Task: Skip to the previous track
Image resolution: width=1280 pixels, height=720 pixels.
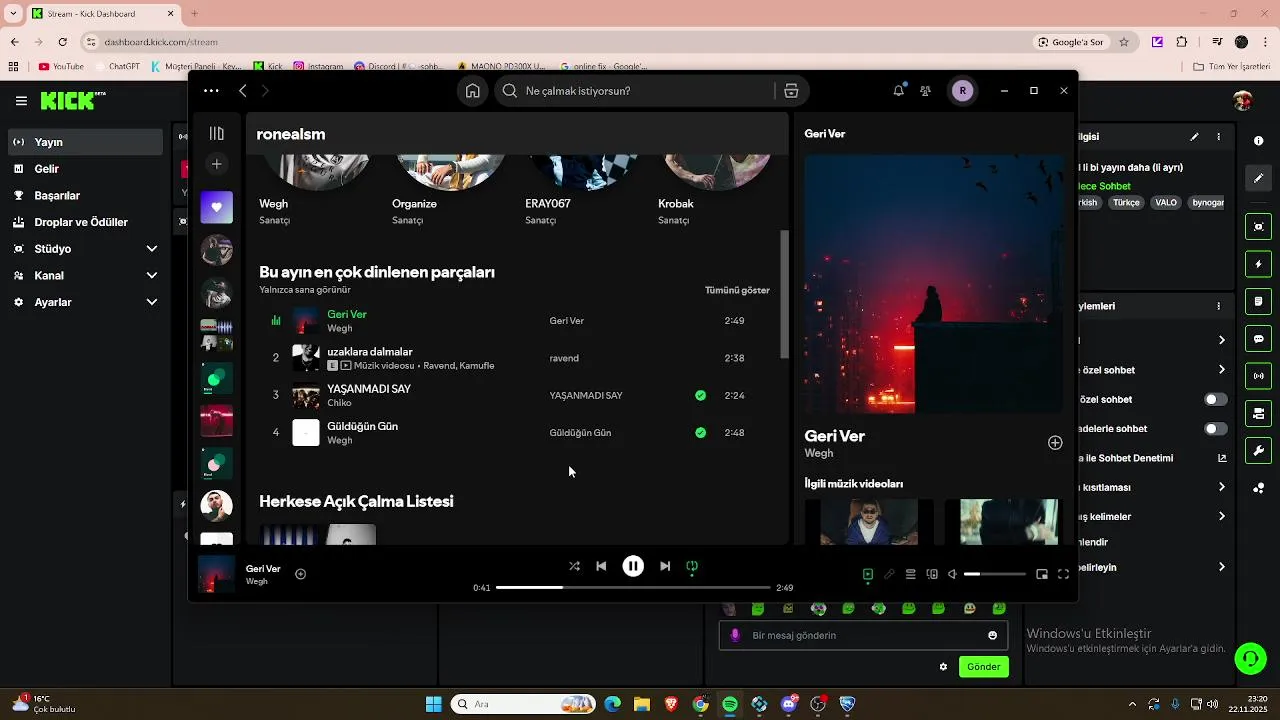Action: click(601, 566)
